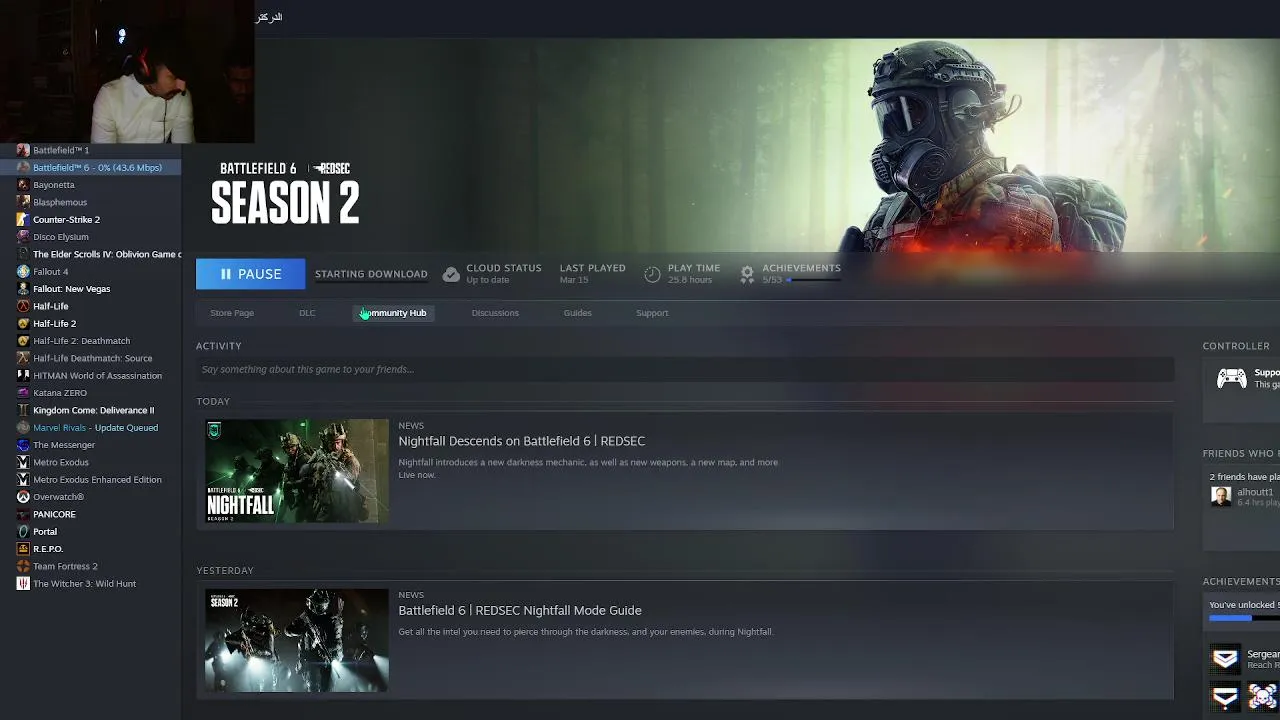
Task: Click the activity status input field
Action: pyautogui.click(x=685, y=369)
